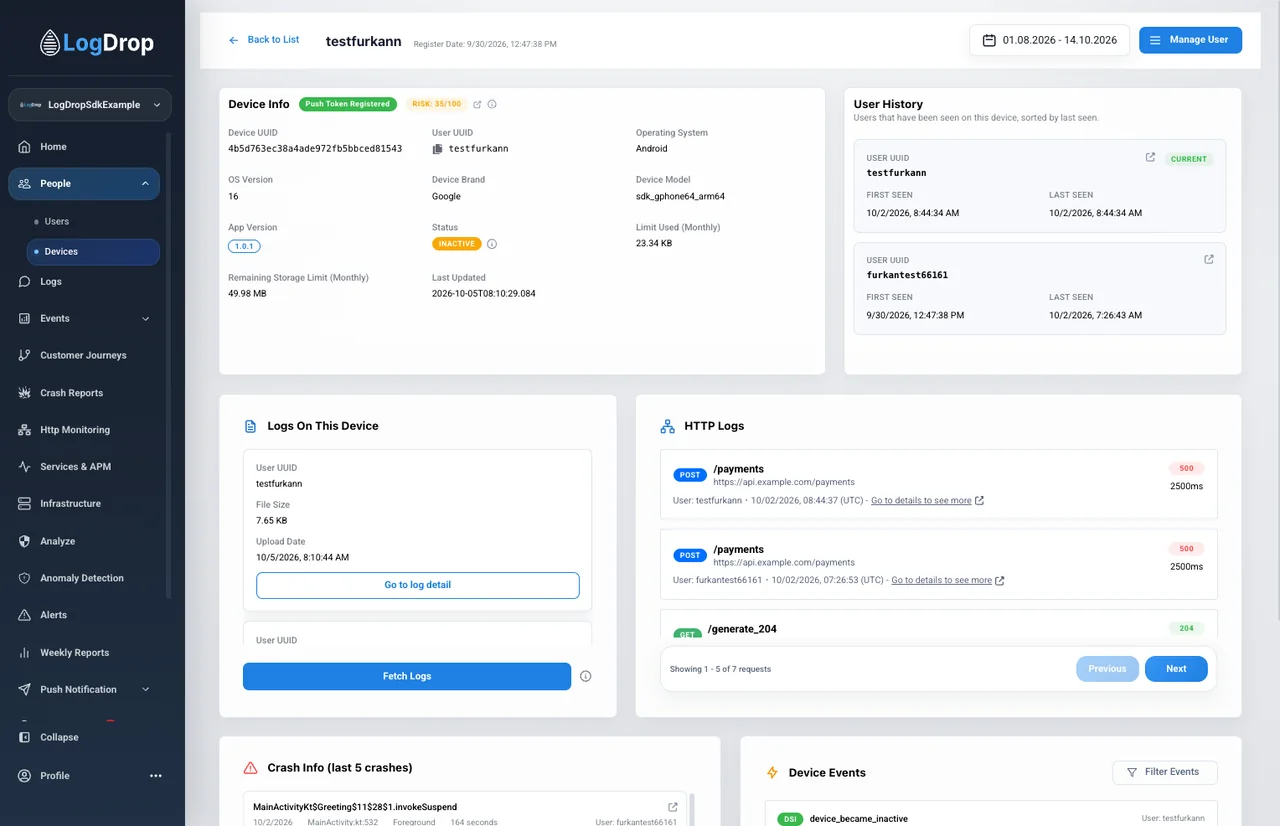Click info icon beside INACTIVE status
This screenshot has height=826, width=1280.
492,244
